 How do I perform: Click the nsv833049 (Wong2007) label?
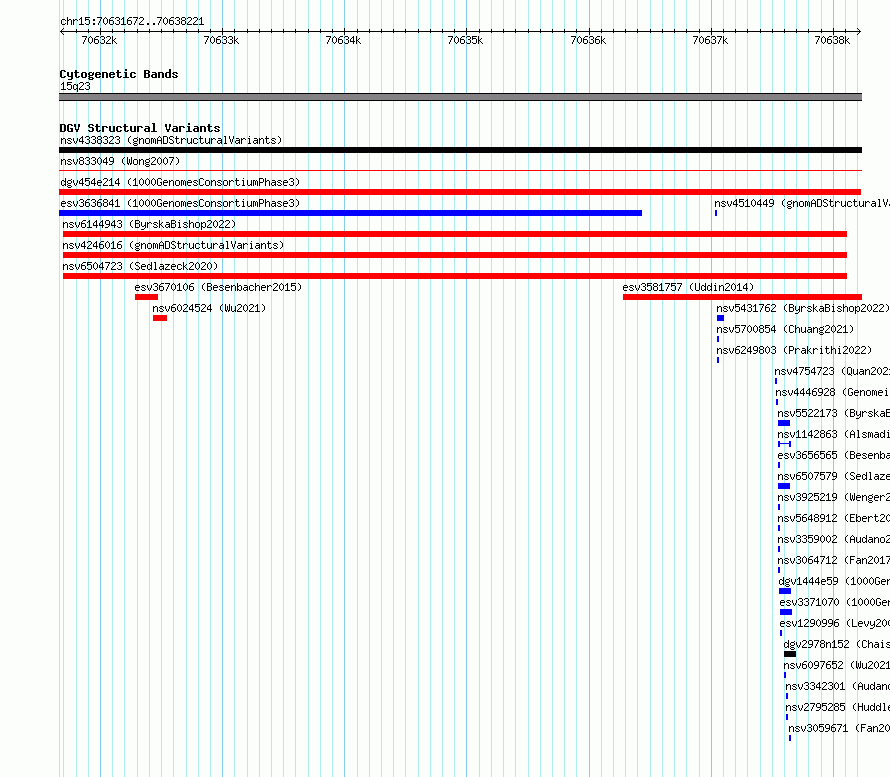120,161
